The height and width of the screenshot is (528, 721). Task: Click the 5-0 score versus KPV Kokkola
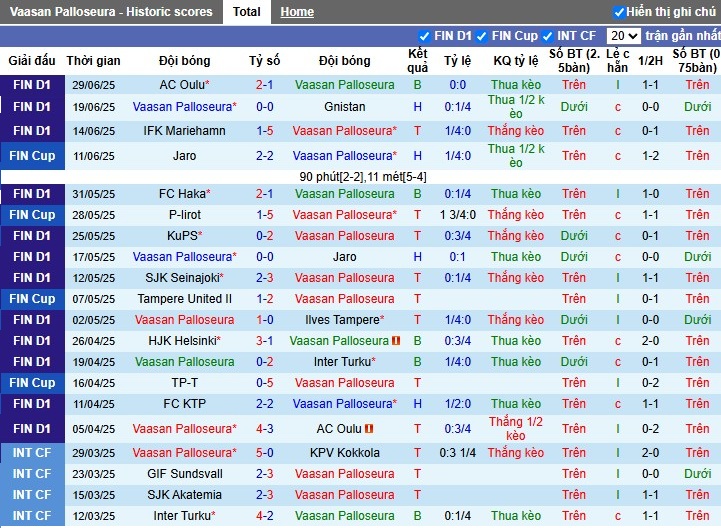[x=264, y=453]
